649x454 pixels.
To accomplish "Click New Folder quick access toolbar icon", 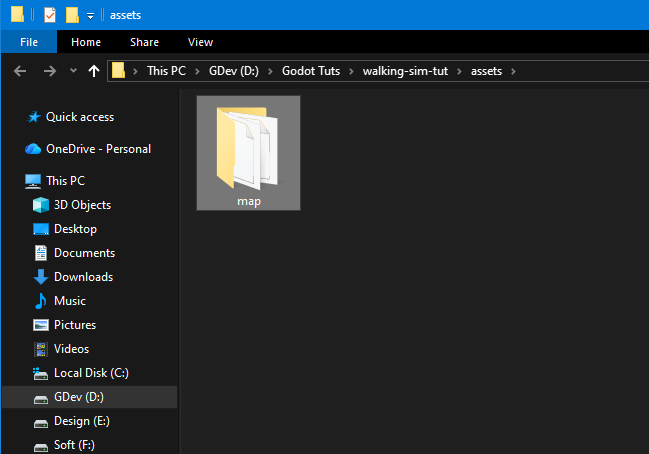I will [x=71, y=15].
